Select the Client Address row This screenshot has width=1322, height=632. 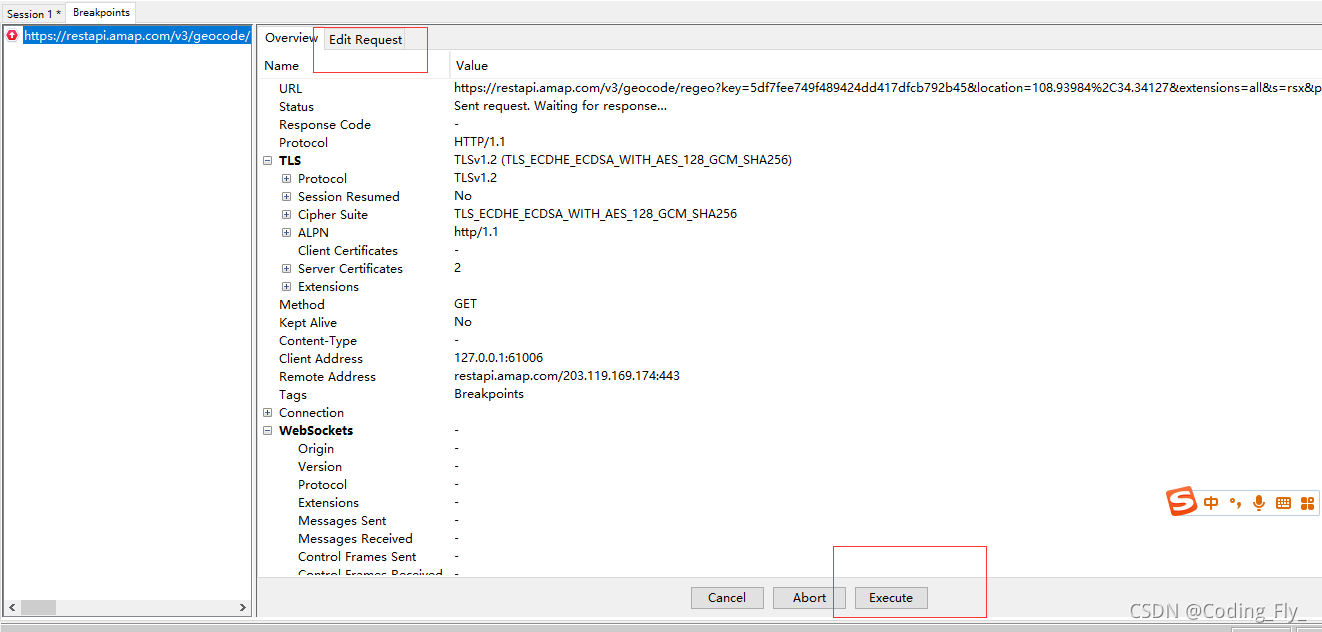coord(790,359)
